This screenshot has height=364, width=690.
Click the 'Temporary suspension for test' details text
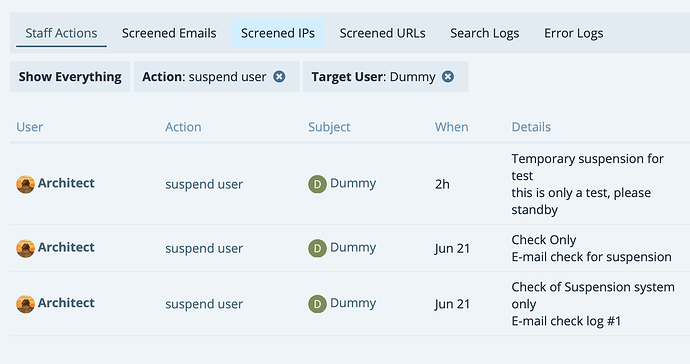[587, 167]
